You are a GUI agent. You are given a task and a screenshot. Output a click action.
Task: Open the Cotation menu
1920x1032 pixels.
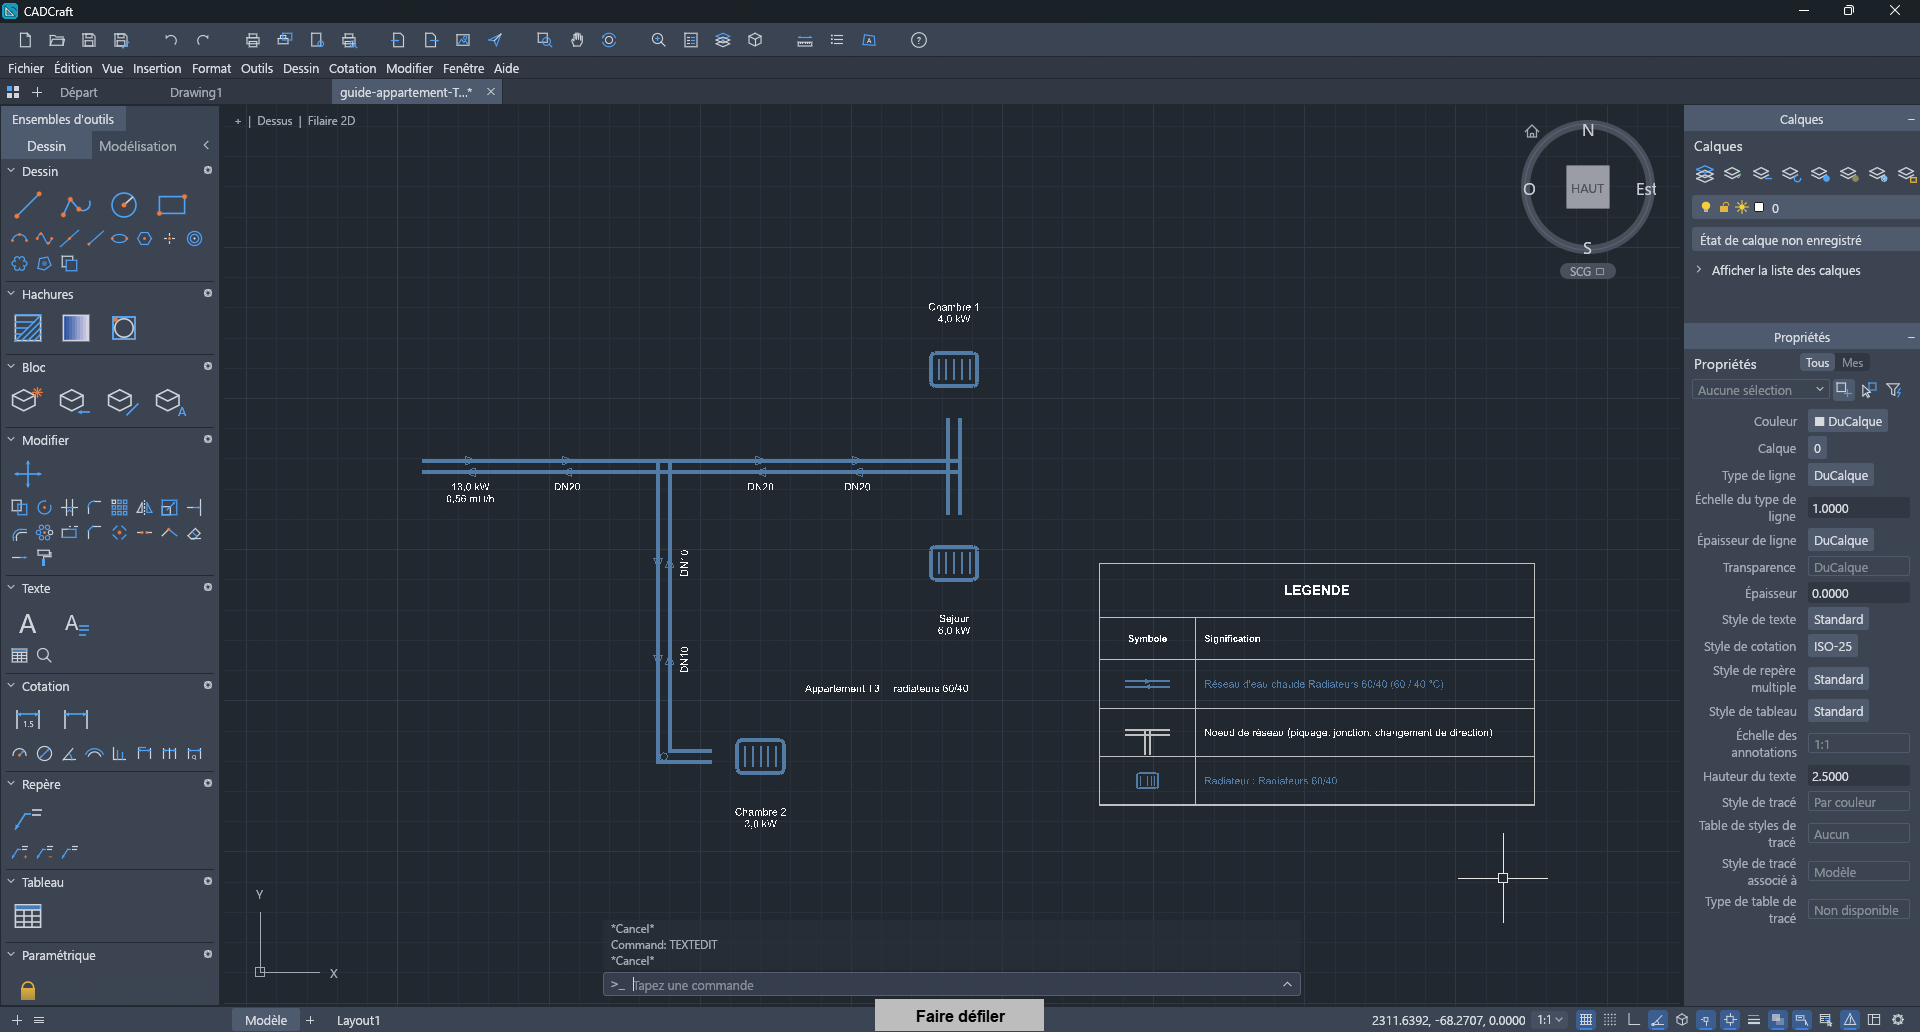pos(353,68)
